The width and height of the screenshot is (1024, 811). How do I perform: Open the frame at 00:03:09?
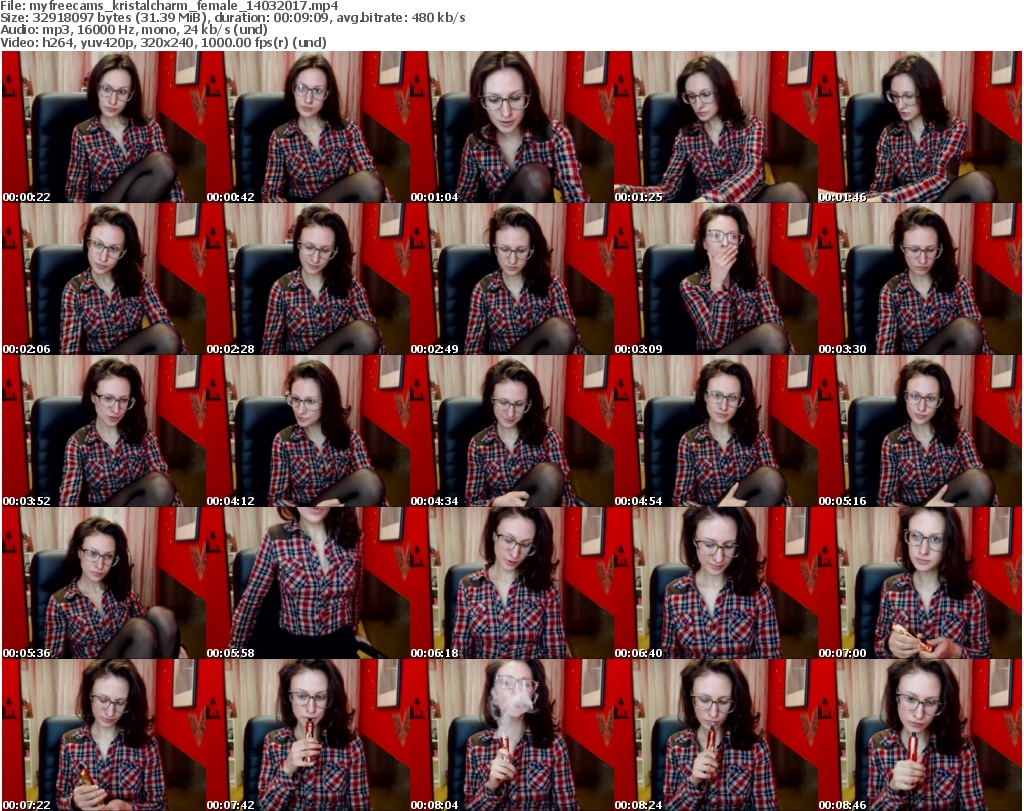716,279
